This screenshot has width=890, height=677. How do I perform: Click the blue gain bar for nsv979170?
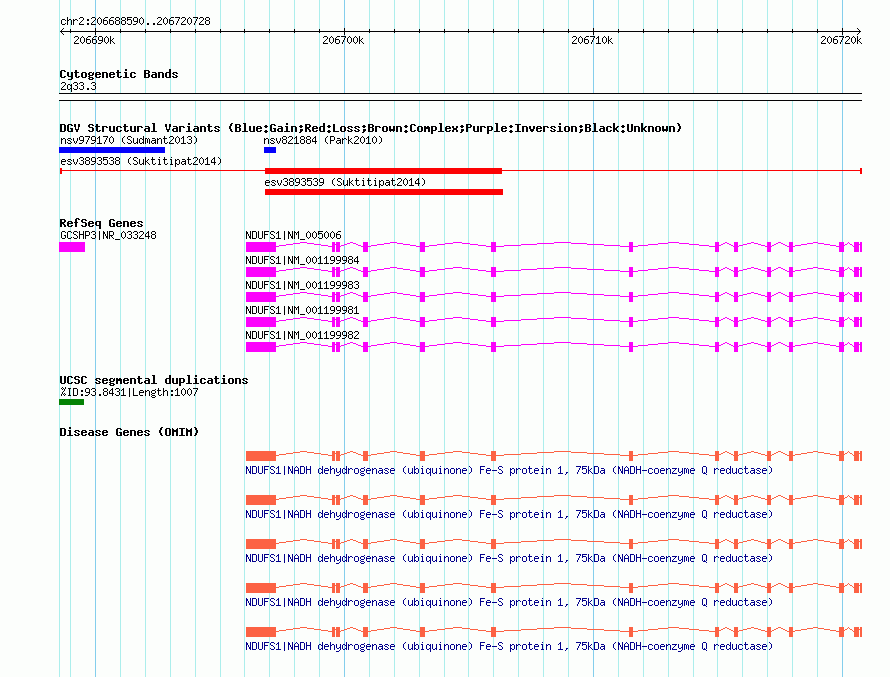(112, 150)
